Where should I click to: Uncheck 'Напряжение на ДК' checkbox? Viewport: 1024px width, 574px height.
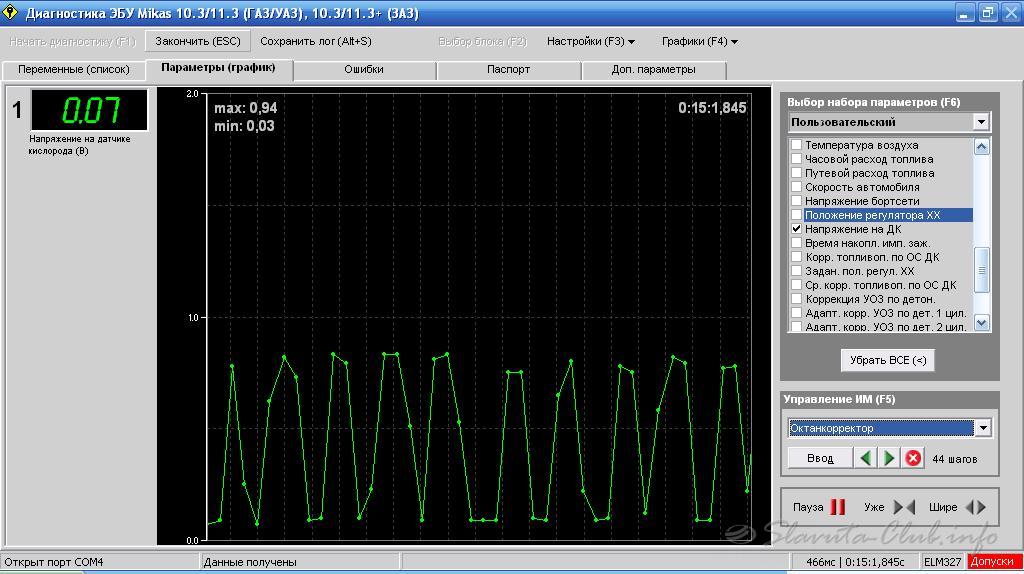(x=796, y=229)
